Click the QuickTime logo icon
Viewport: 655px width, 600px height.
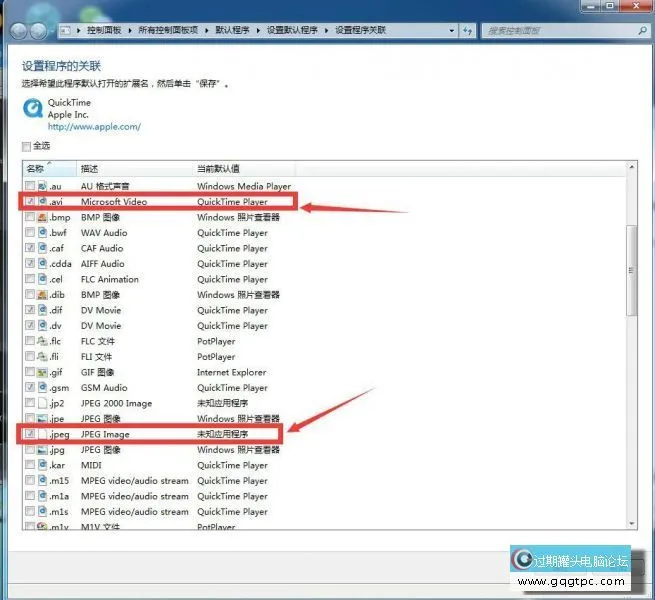coord(33,109)
